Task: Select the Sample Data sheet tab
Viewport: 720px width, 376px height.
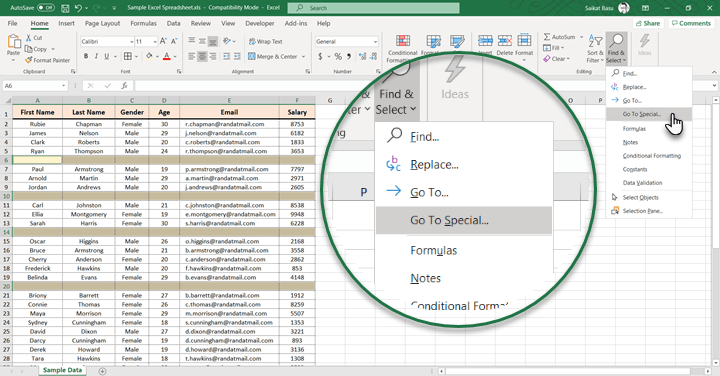Action: 62,370
